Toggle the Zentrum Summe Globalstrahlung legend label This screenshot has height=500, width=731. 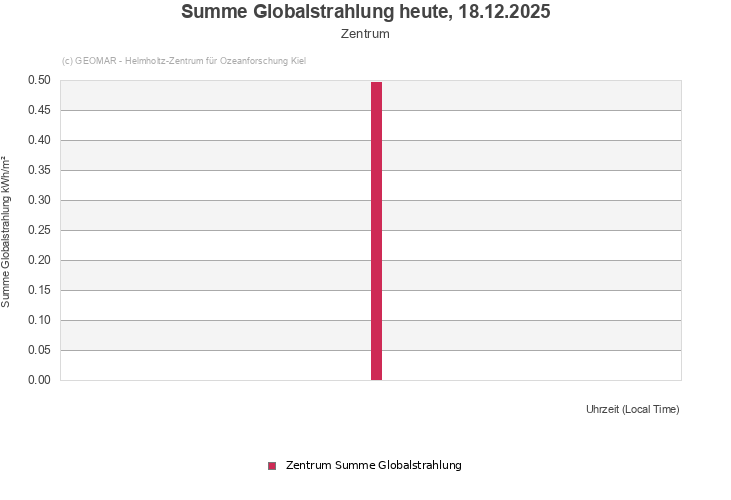coord(373,465)
